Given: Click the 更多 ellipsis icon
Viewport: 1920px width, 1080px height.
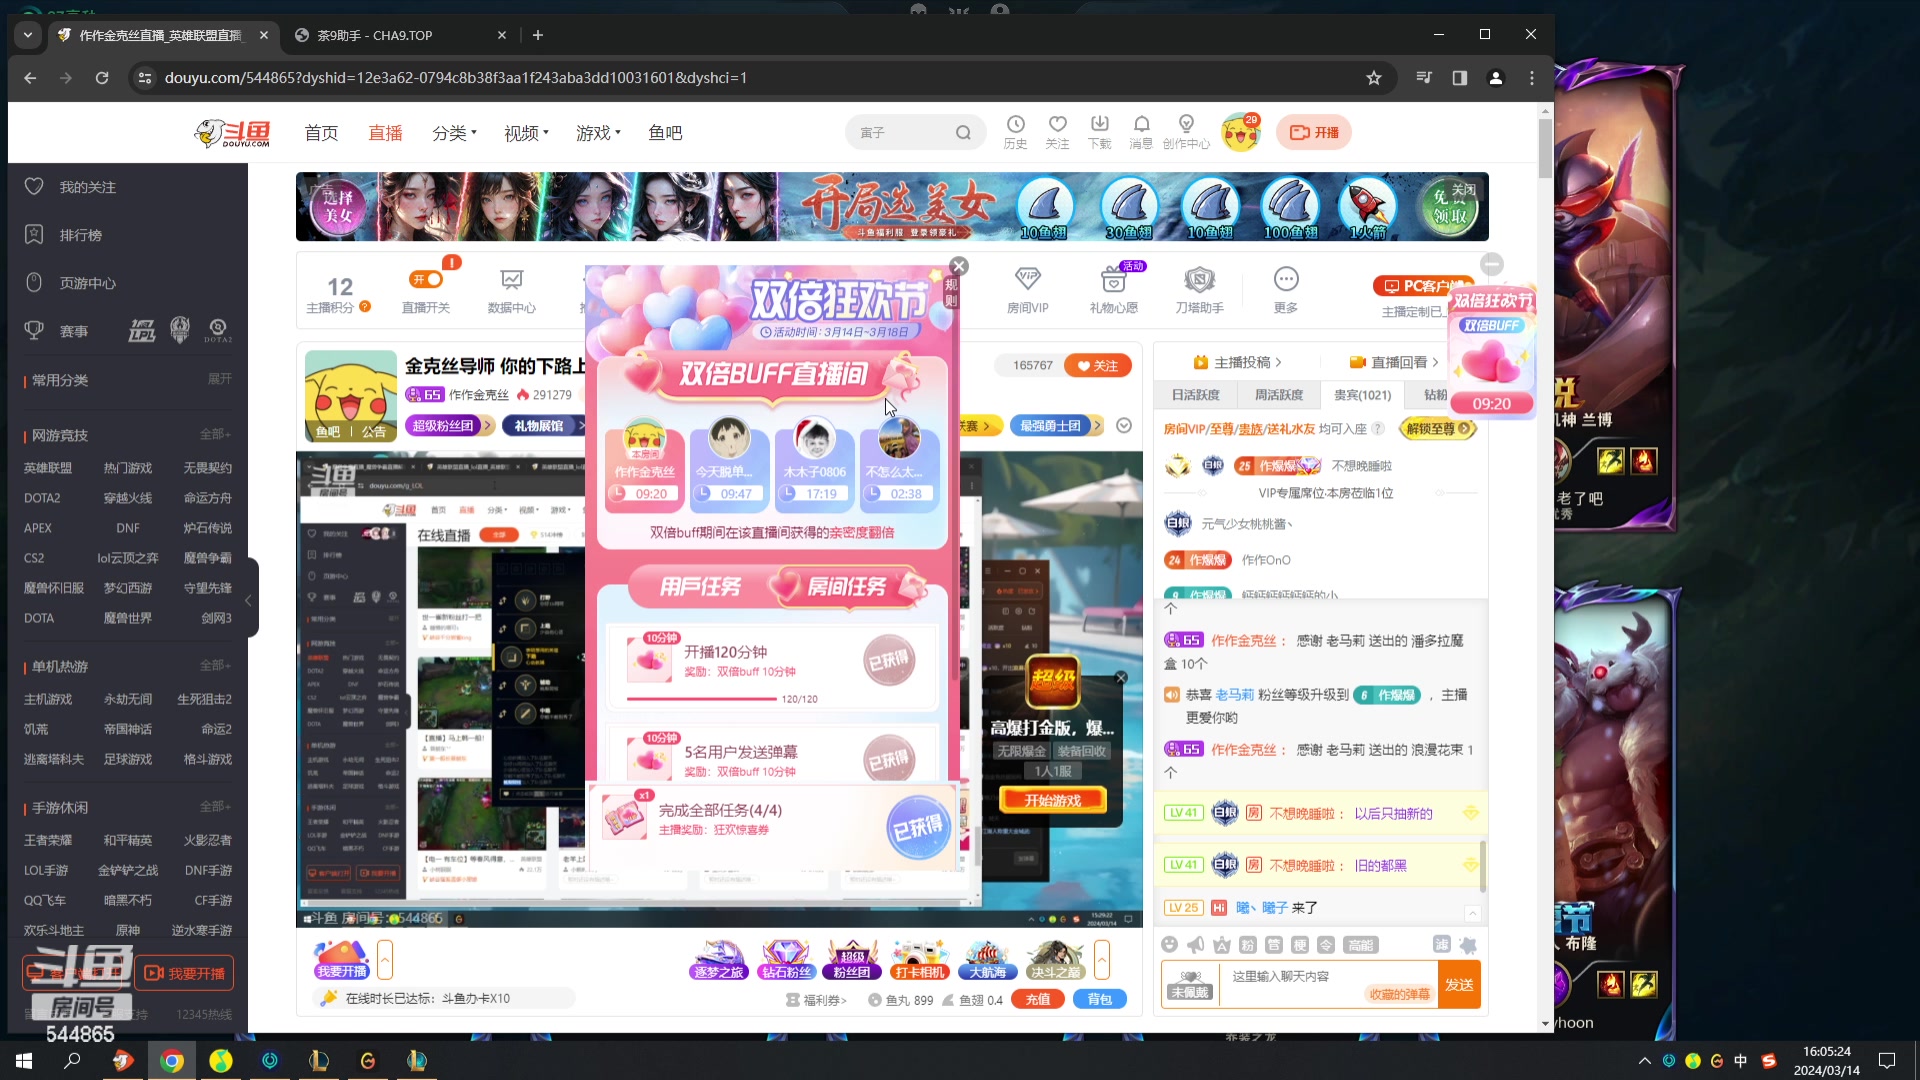Looking at the screenshot, I should click(x=1285, y=291).
